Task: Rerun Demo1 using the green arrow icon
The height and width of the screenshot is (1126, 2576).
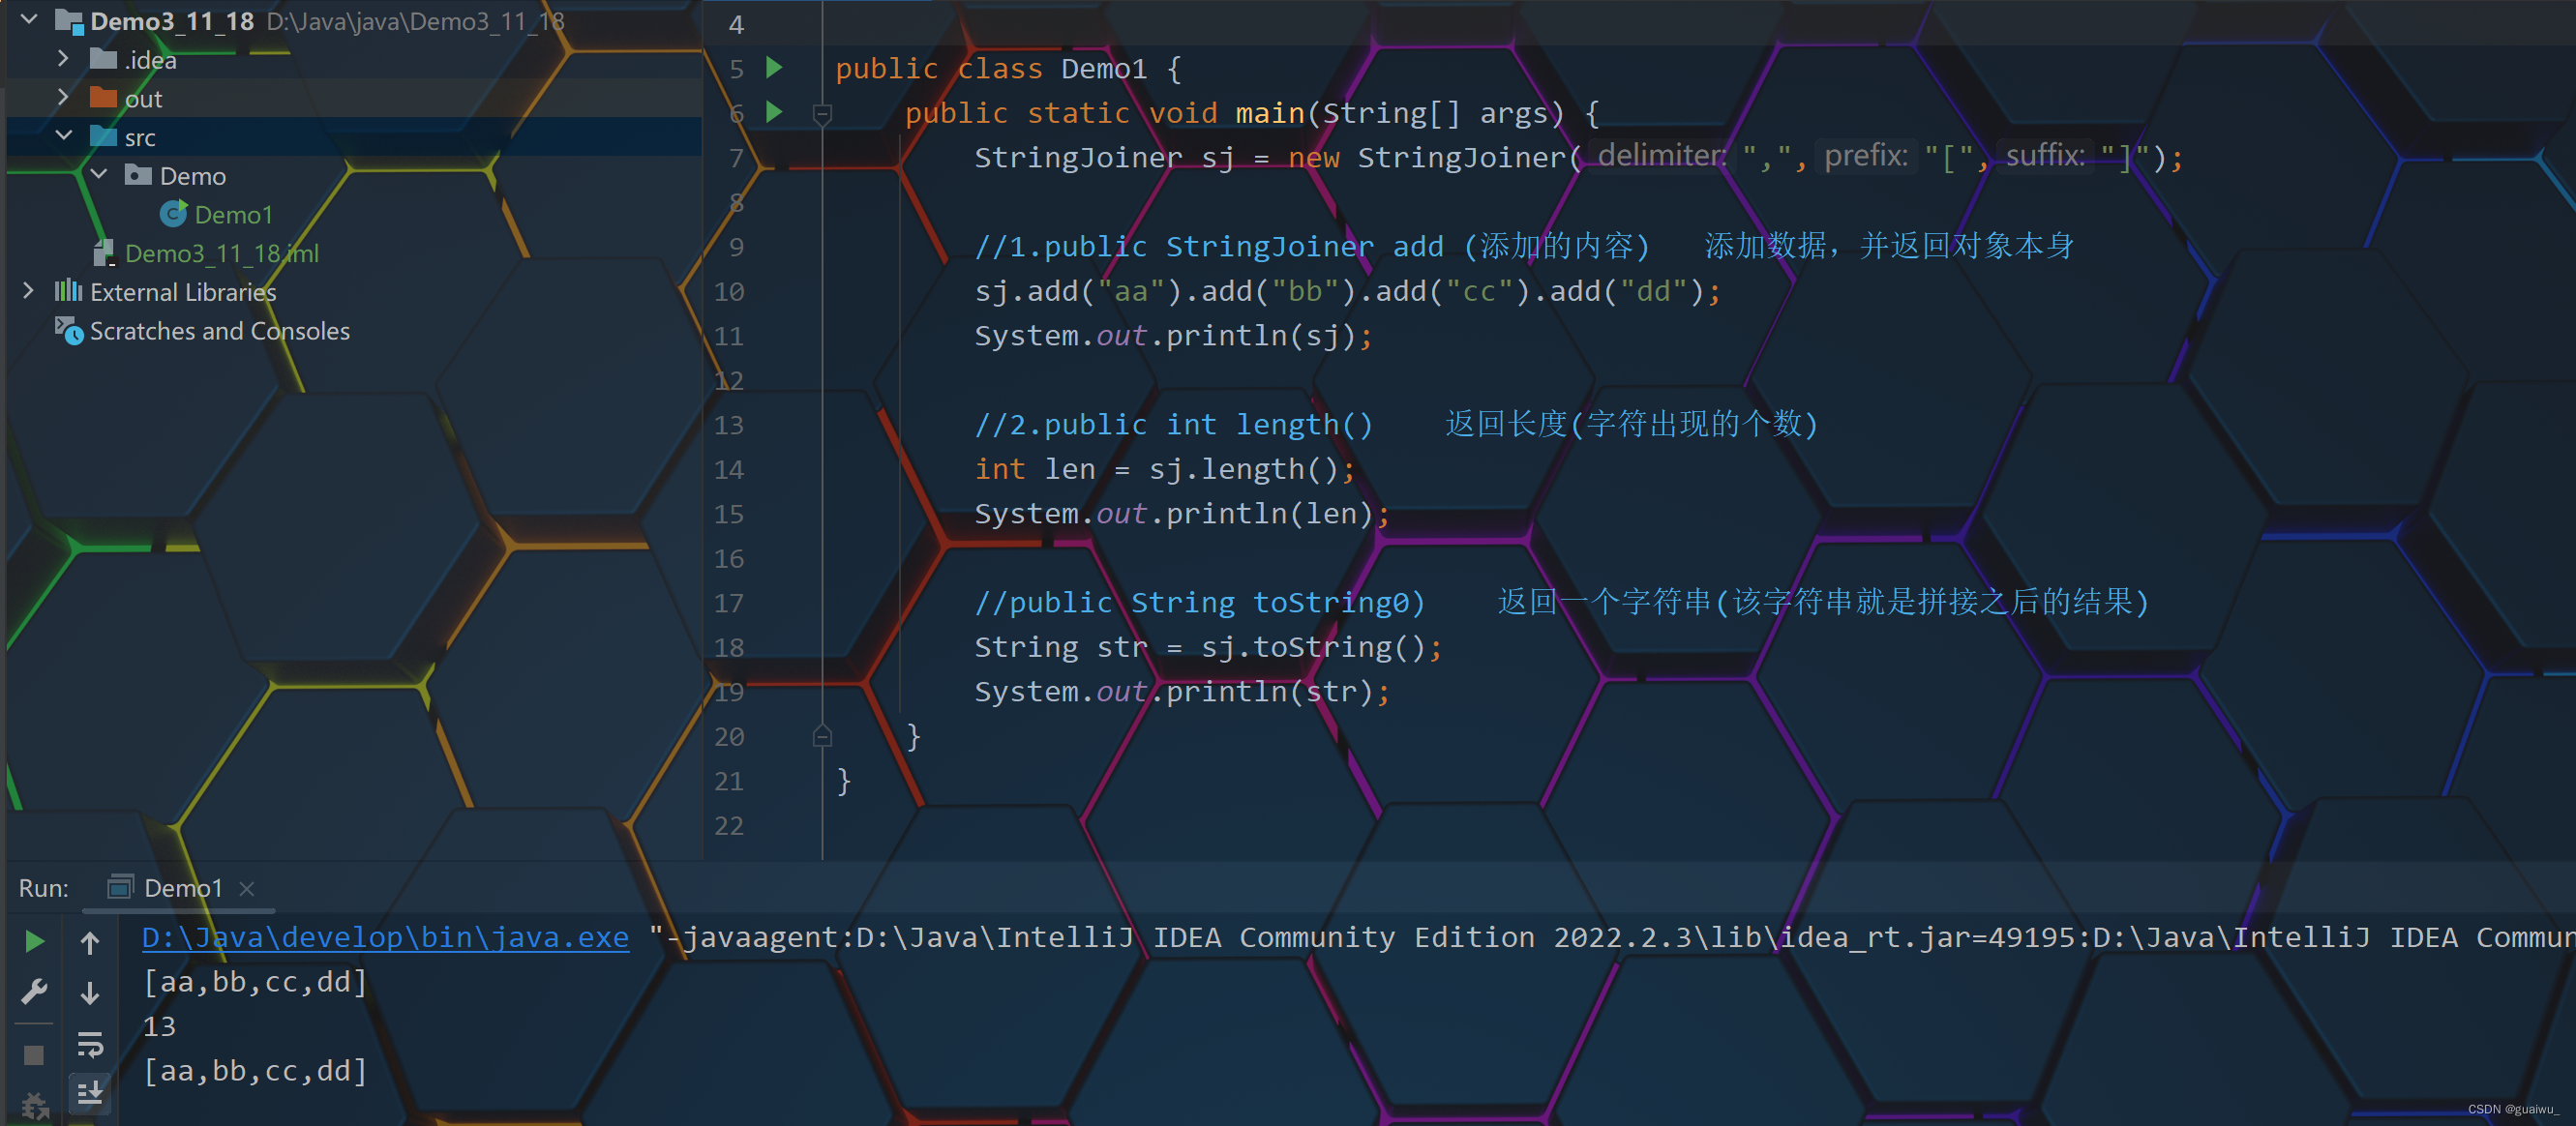Action: [x=33, y=940]
